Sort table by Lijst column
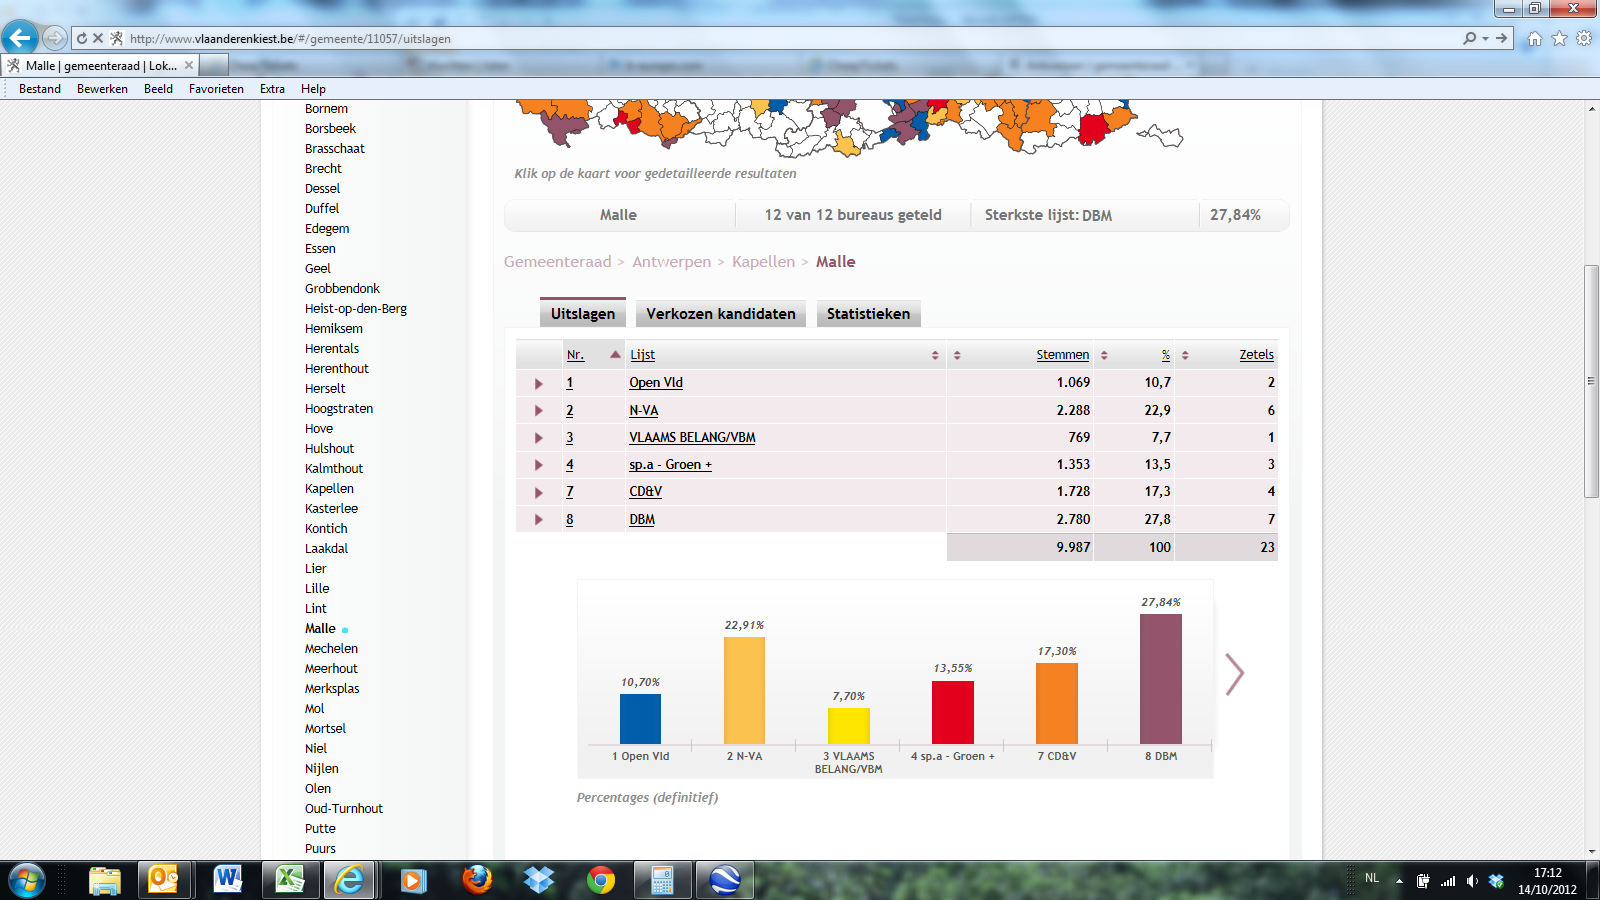 [x=642, y=355]
